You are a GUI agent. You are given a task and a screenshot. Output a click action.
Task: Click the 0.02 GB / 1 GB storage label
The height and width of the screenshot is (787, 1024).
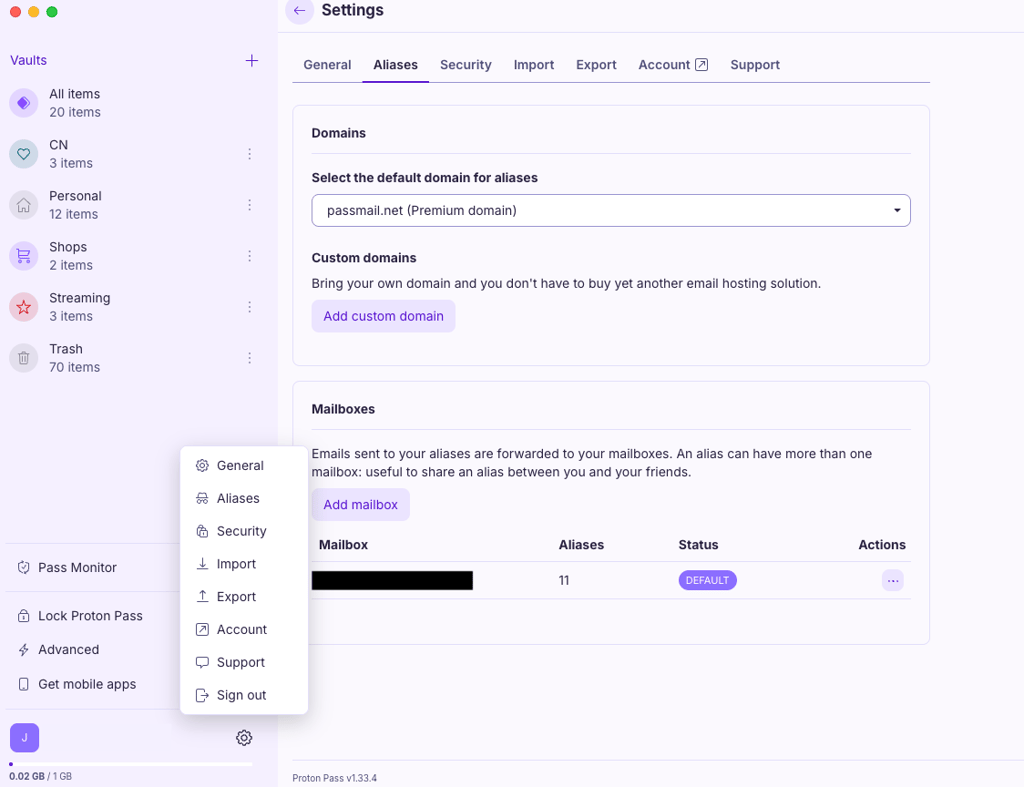coord(40,776)
